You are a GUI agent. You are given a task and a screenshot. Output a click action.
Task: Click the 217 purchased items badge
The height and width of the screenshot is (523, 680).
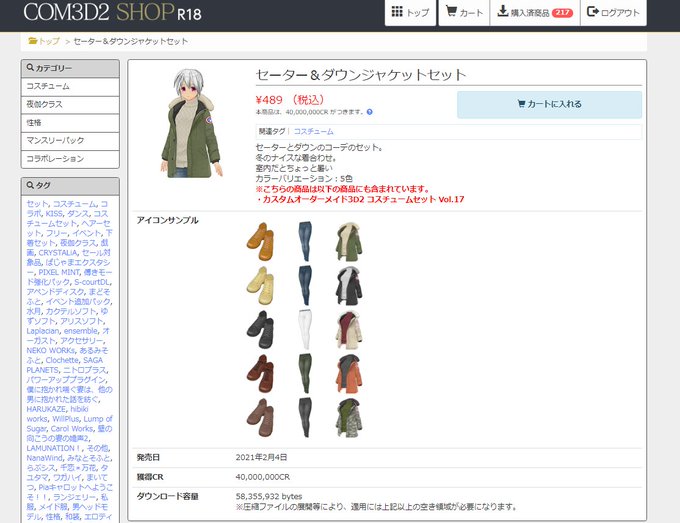click(562, 13)
